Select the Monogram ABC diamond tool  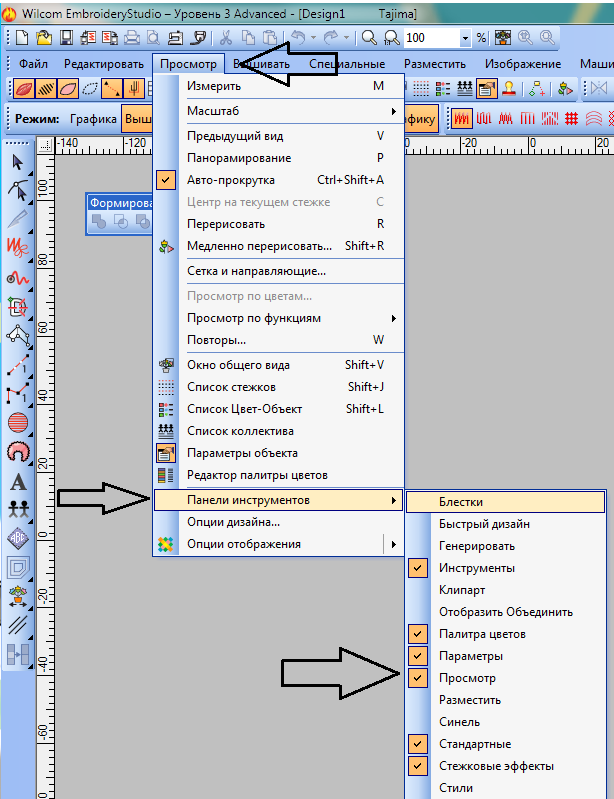tap(18, 539)
